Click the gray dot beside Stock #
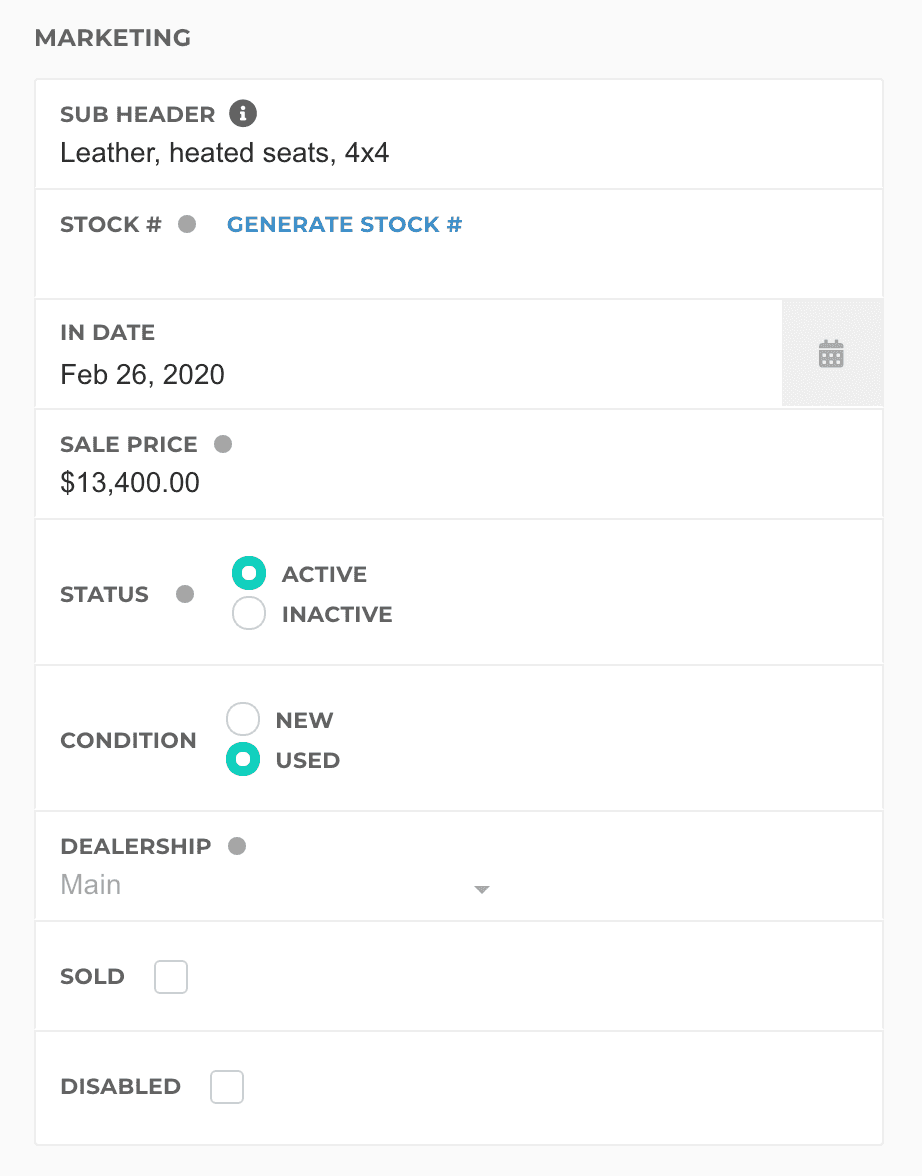The width and height of the screenshot is (922, 1176). (187, 224)
